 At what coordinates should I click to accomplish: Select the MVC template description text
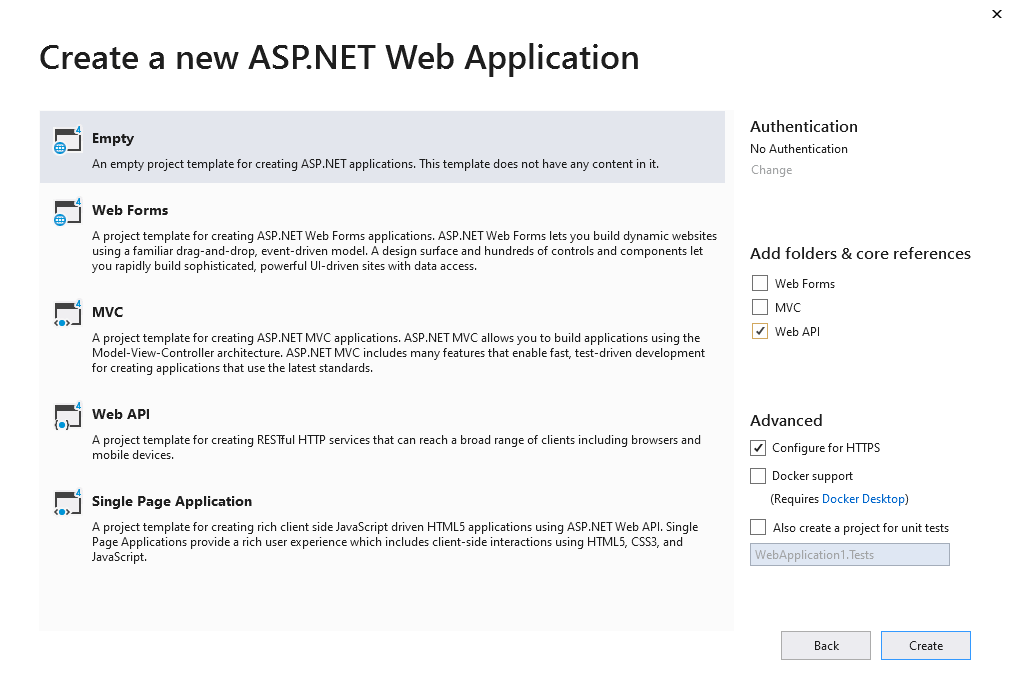click(x=398, y=353)
